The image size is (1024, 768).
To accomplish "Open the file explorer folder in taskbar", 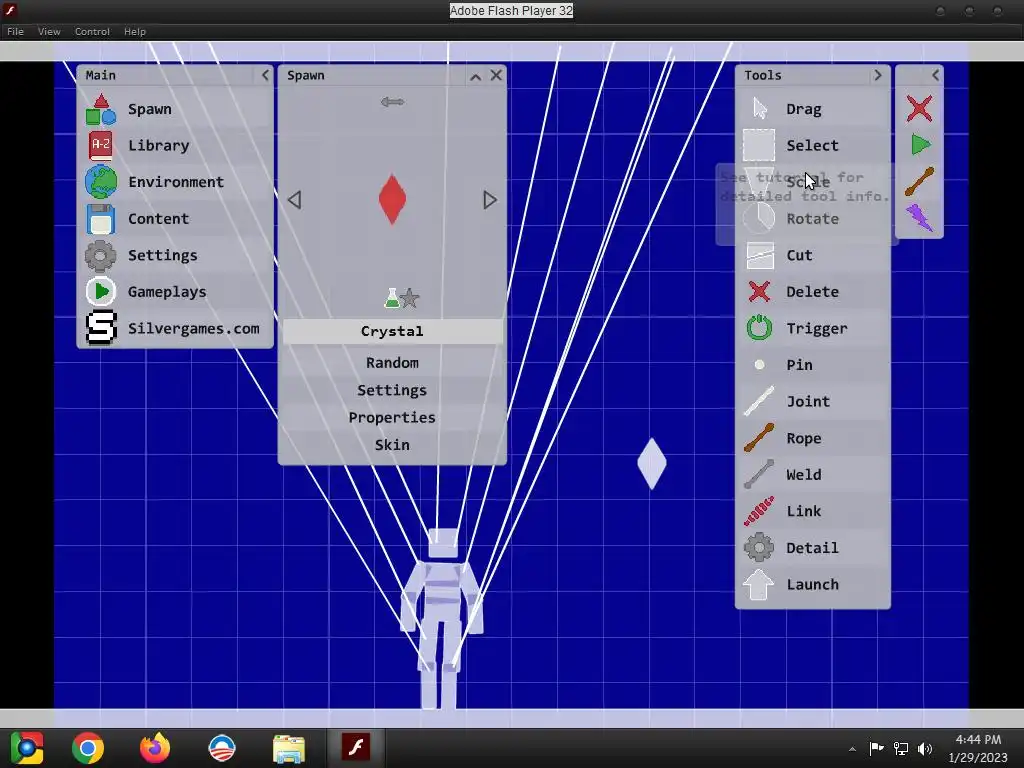I will (x=289, y=748).
